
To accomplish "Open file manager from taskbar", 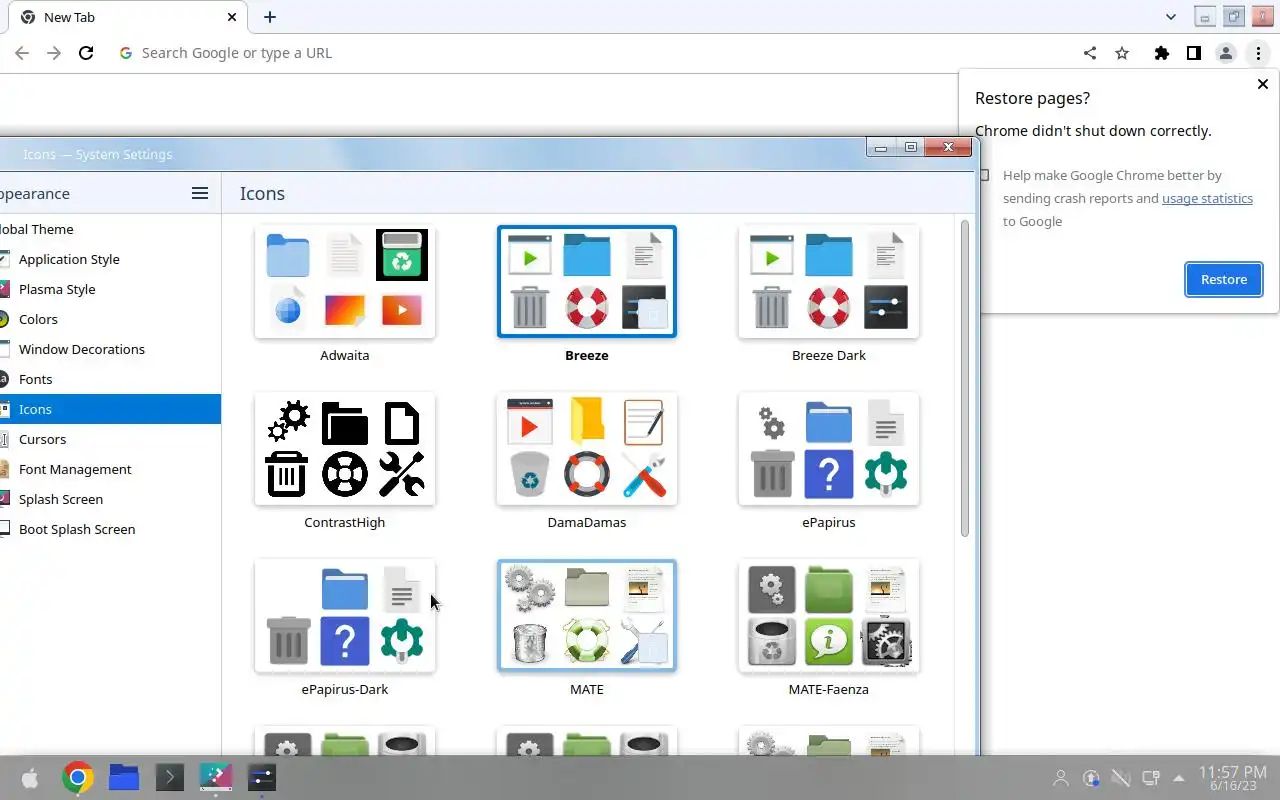I will pos(124,777).
